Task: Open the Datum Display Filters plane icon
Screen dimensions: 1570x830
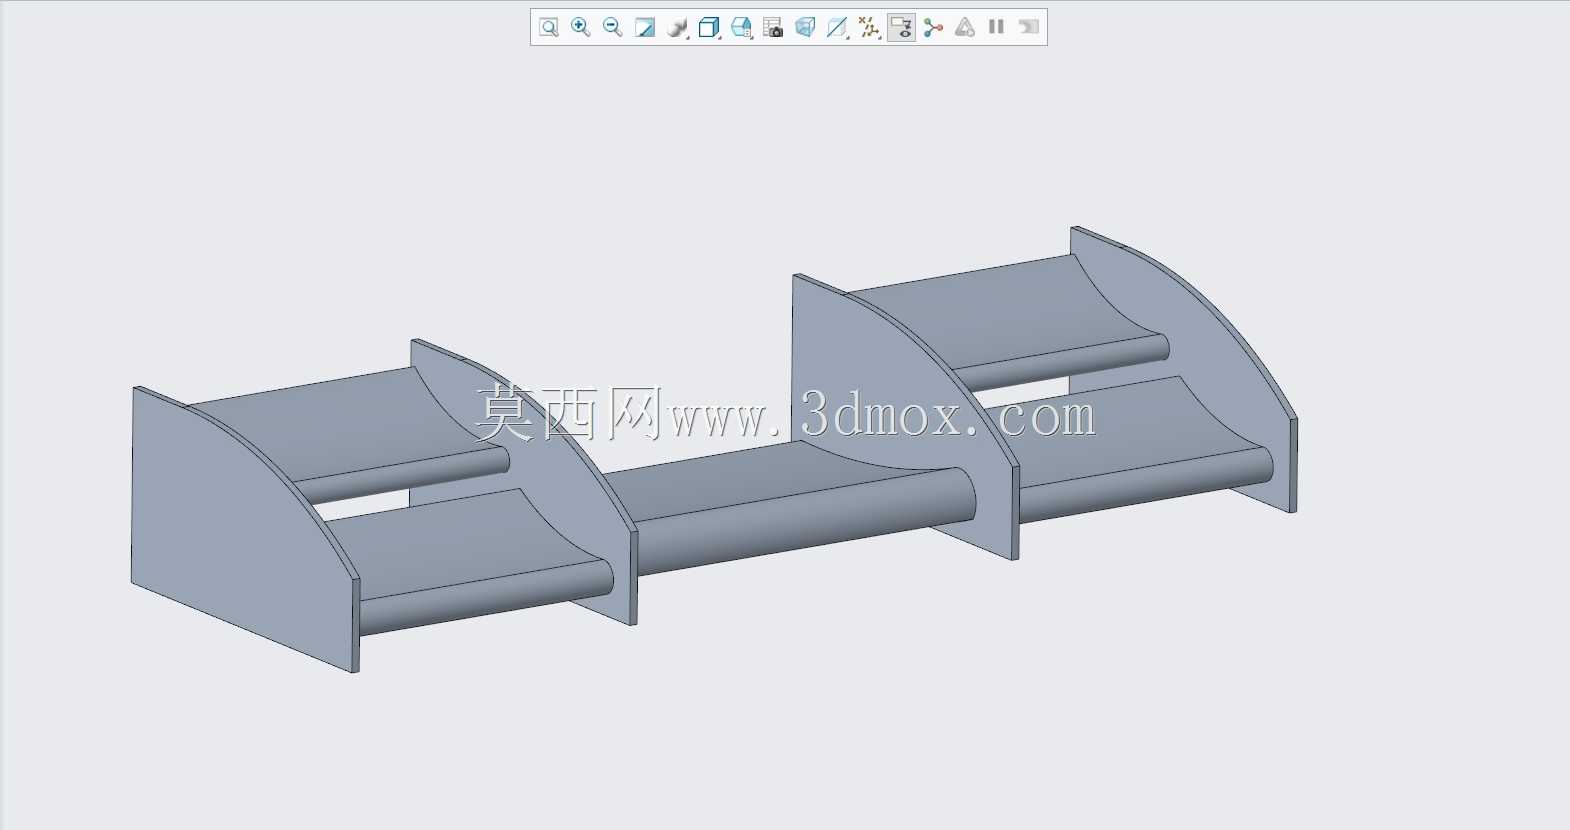Action: [837, 27]
